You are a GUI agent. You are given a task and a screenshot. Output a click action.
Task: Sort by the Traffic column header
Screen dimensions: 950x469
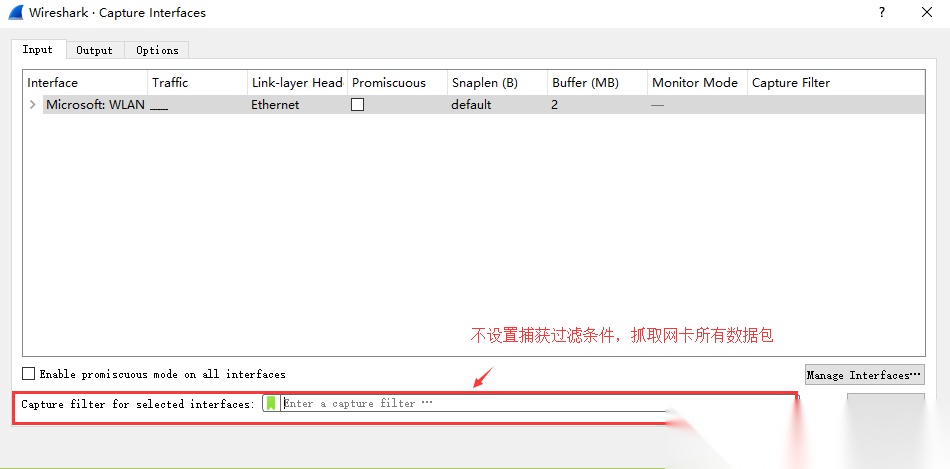pos(198,83)
